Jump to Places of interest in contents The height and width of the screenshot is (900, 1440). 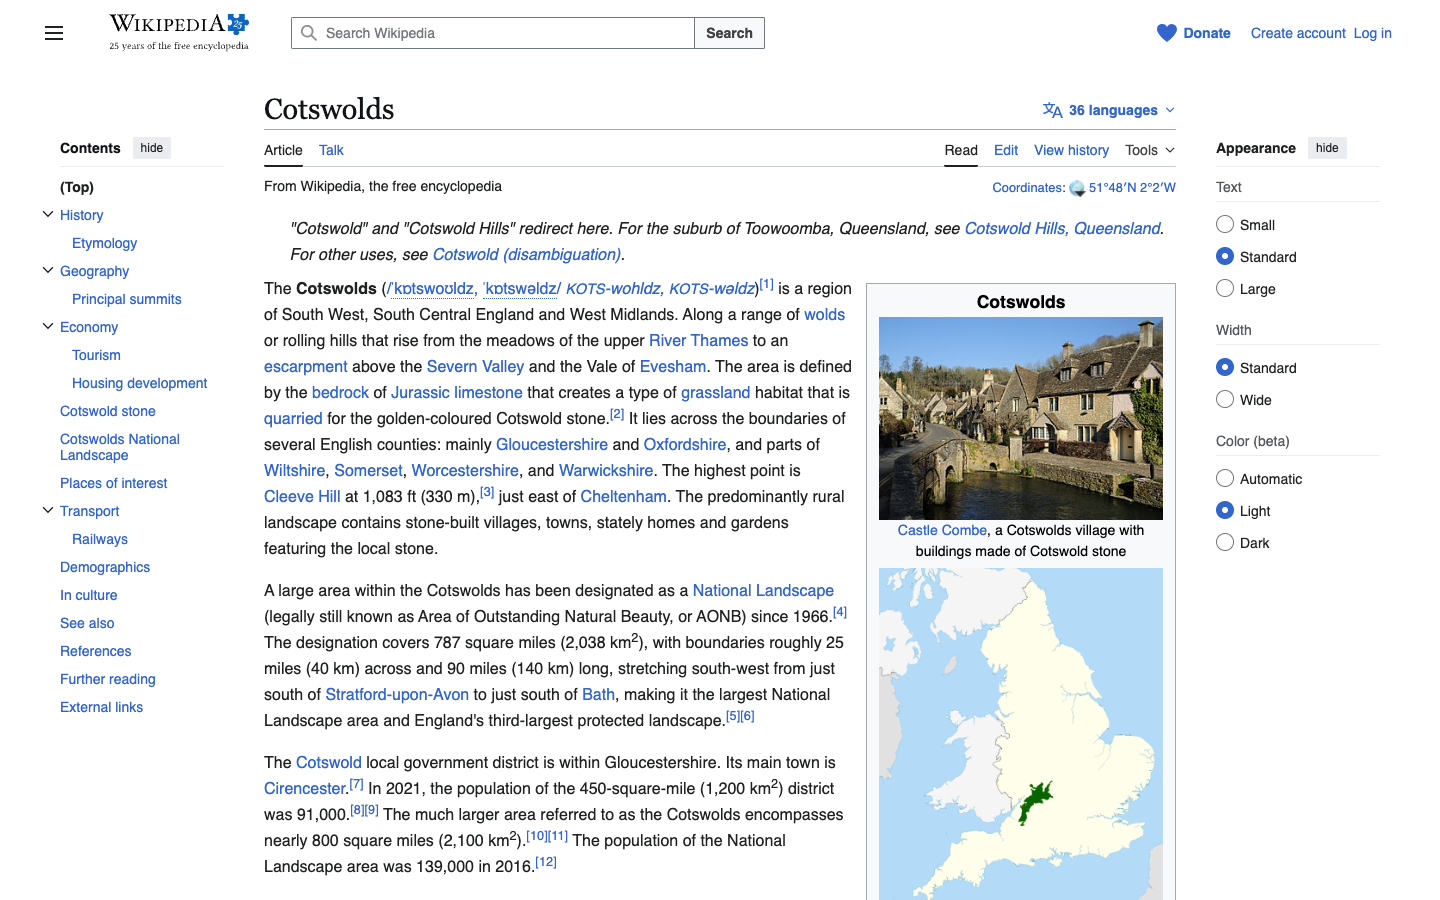tap(114, 483)
